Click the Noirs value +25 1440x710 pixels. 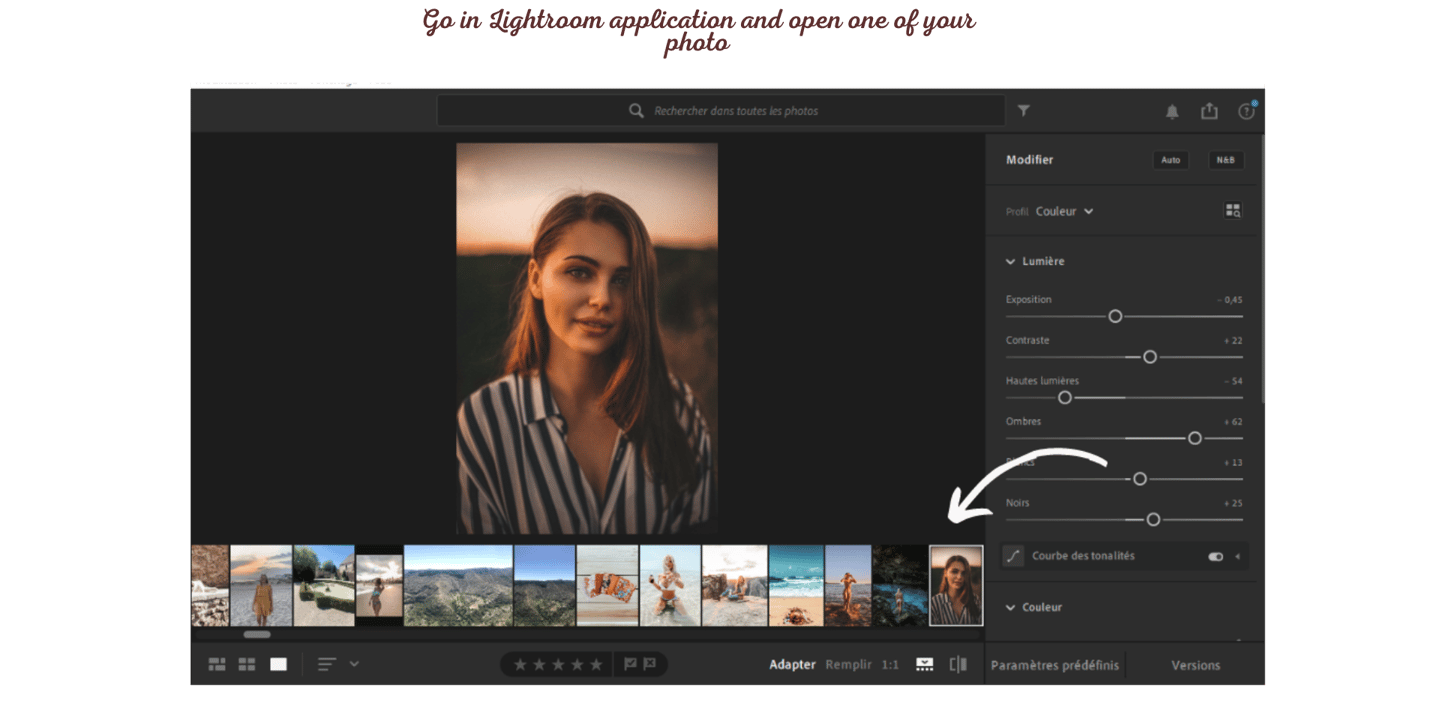pyautogui.click(x=1233, y=503)
